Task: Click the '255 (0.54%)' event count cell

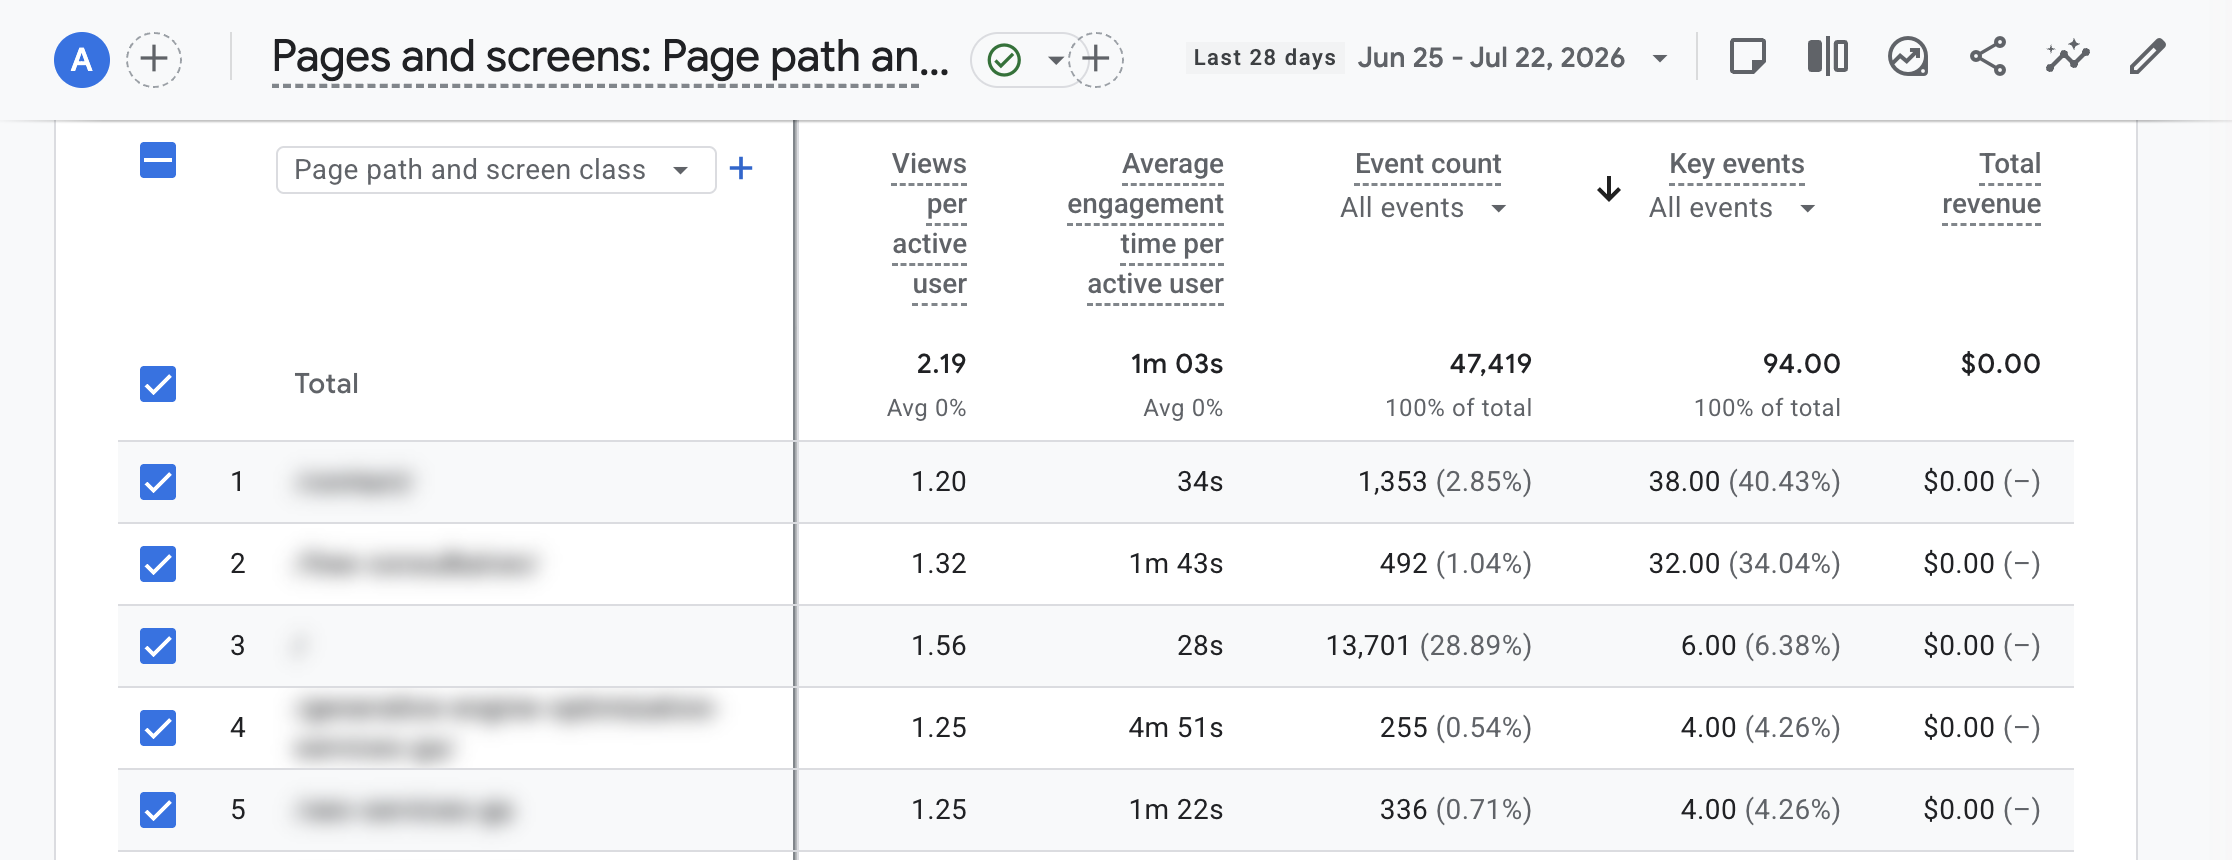Action: [1455, 728]
